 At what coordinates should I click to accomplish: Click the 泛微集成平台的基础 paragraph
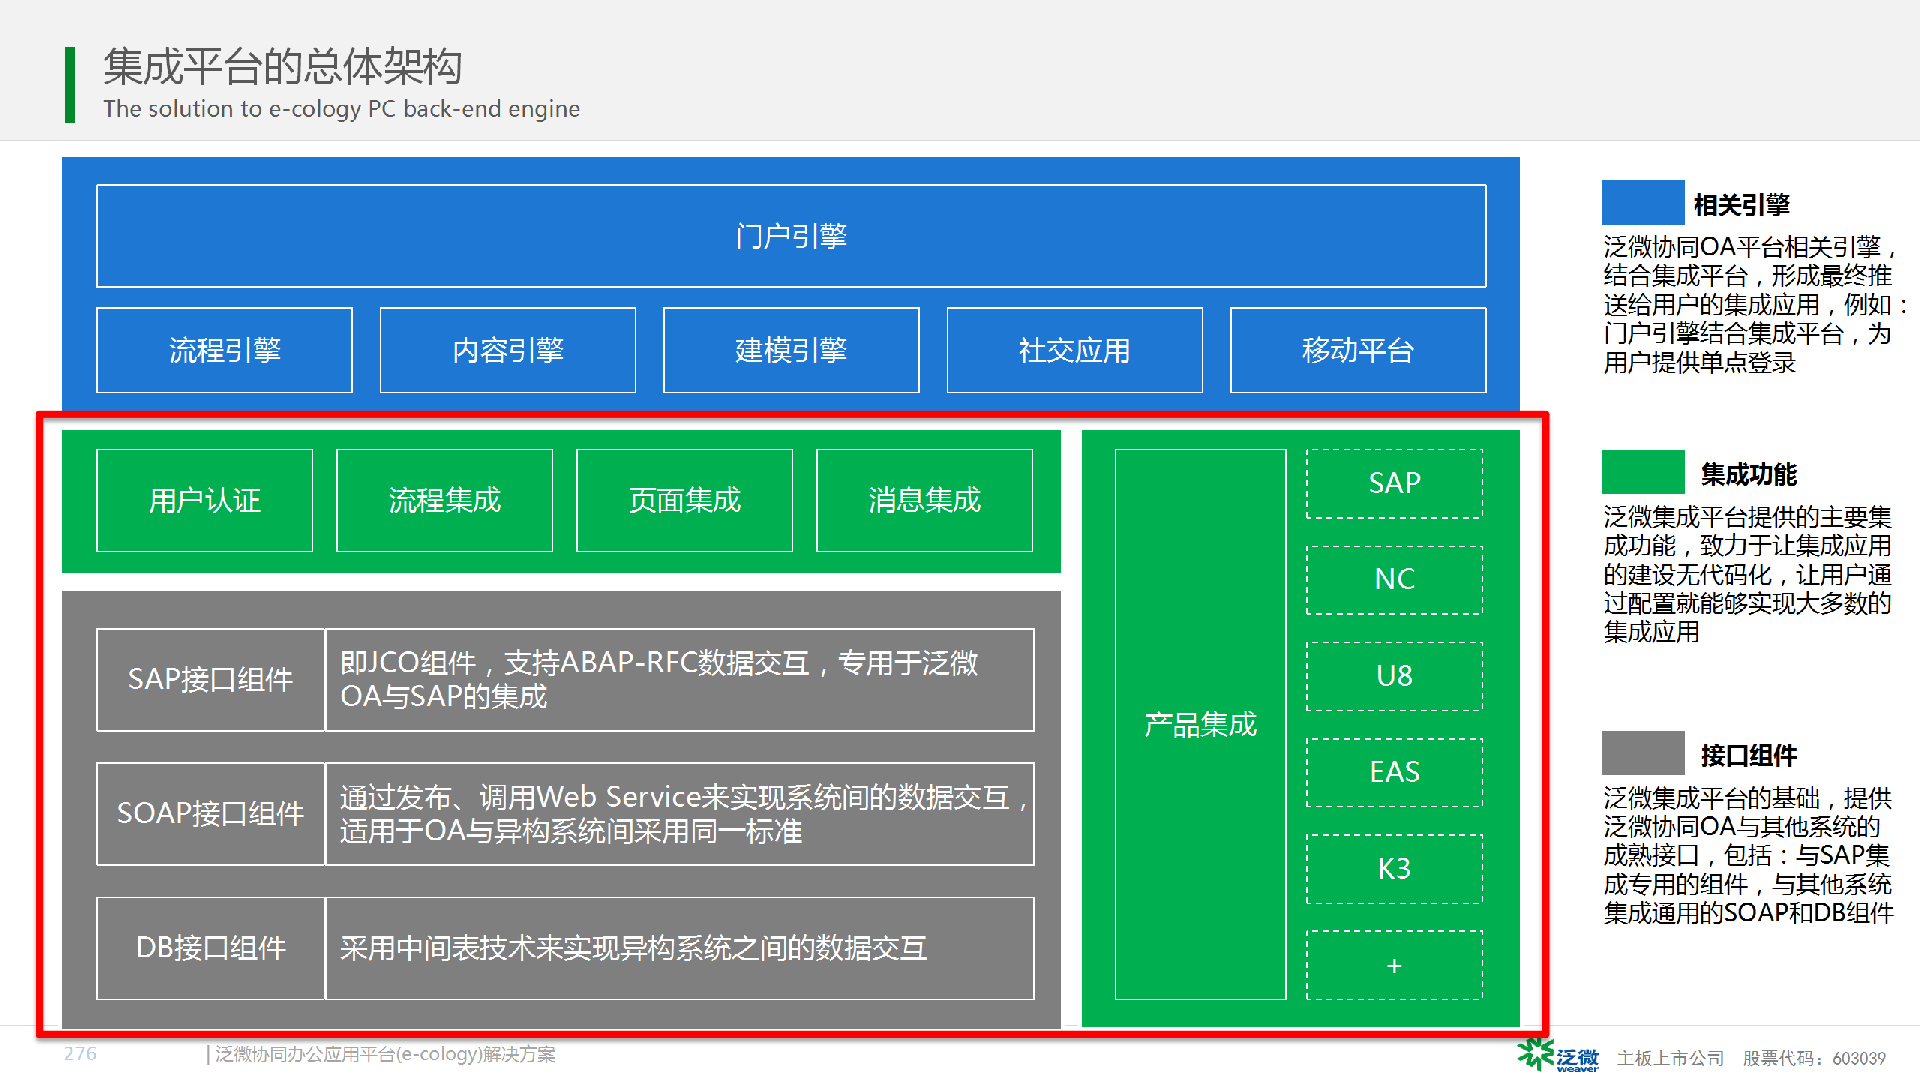pyautogui.click(x=1748, y=855)
